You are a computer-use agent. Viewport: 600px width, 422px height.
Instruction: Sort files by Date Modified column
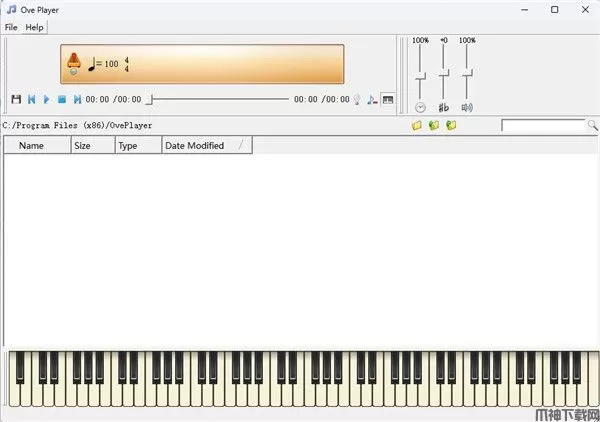click(207, 145)
